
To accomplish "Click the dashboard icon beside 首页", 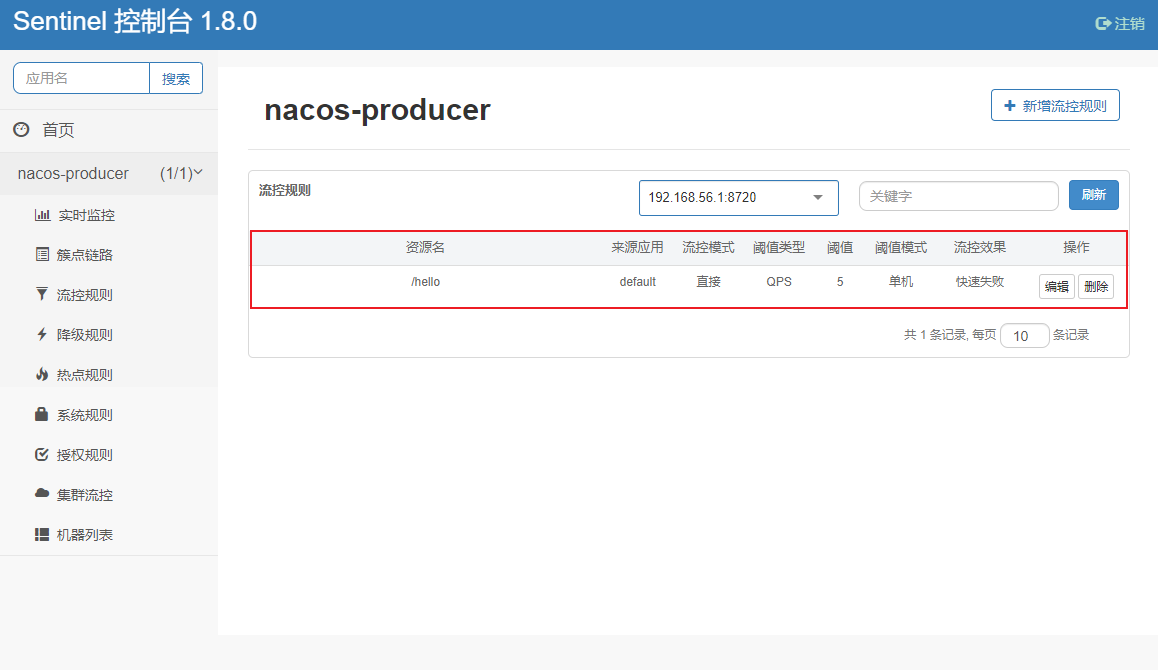I will (21, 130).
